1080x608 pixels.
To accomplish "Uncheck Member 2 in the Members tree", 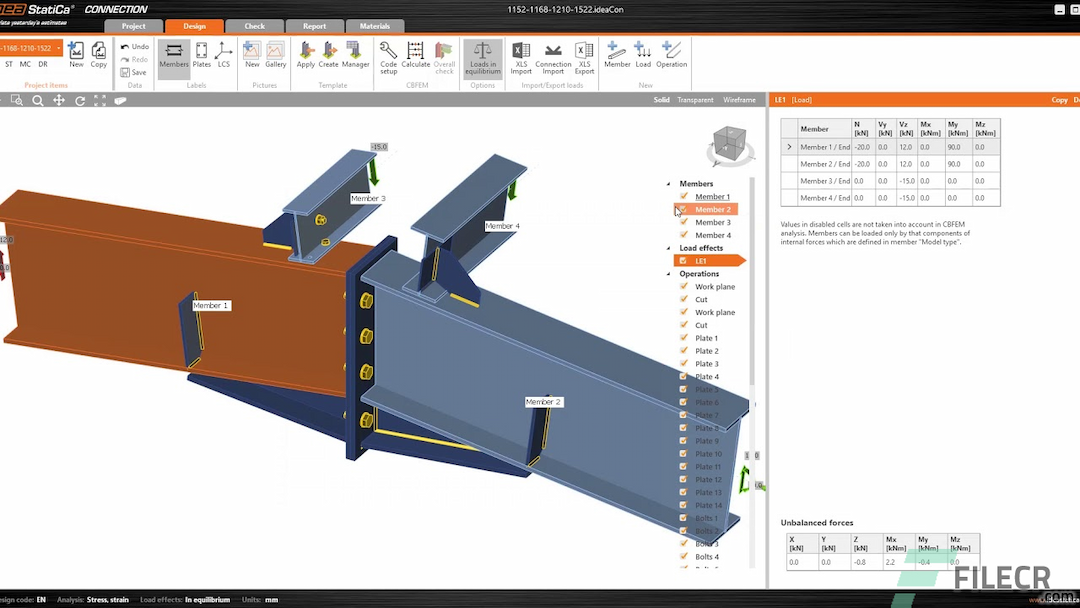I will pos(684,209).
